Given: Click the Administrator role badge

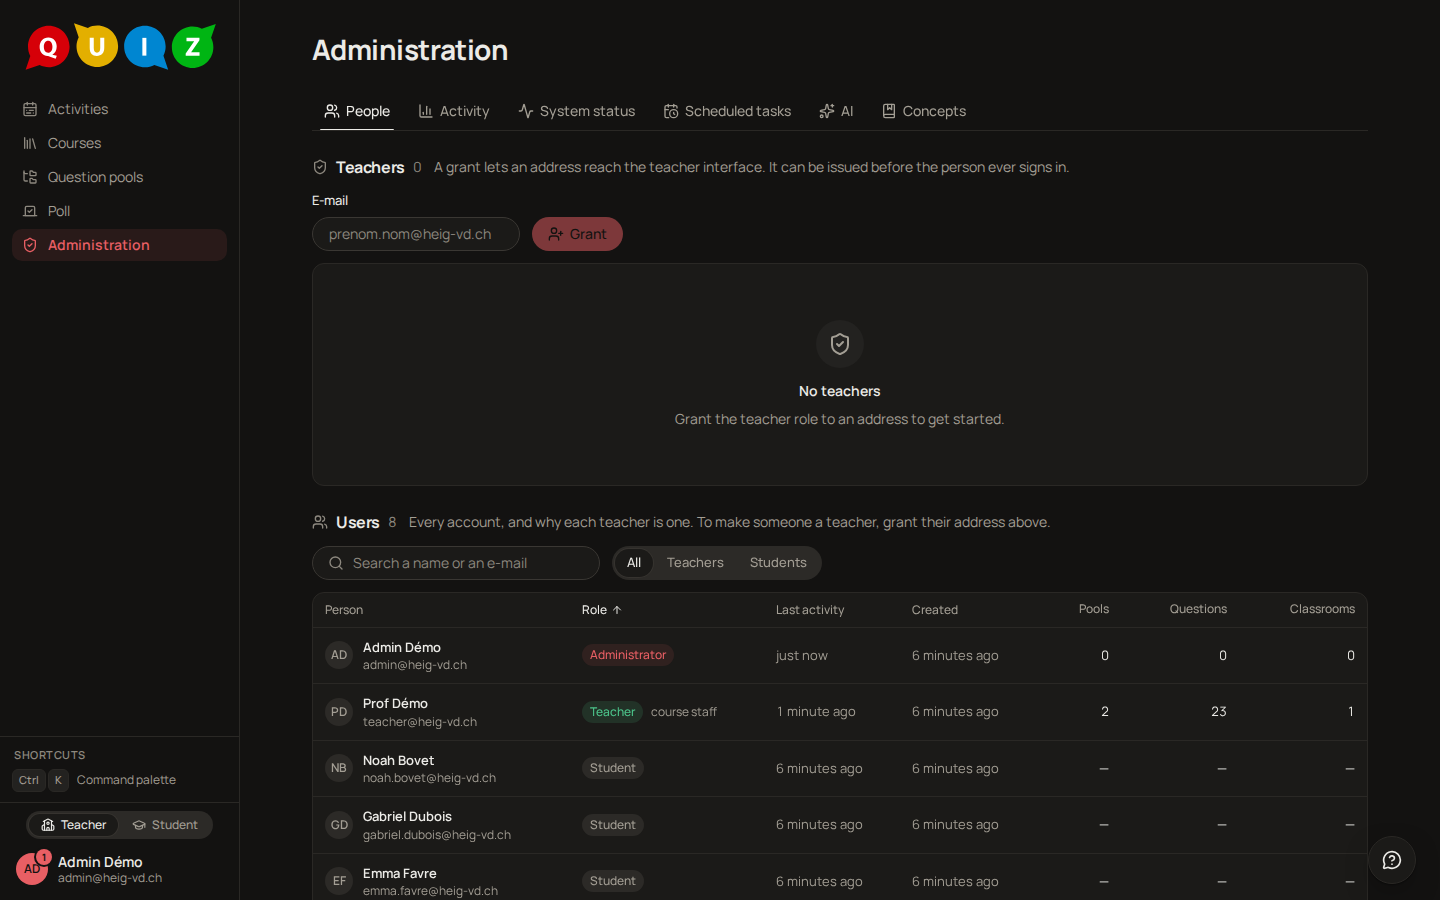Looking at the screenshot, I should click(628, 655).
